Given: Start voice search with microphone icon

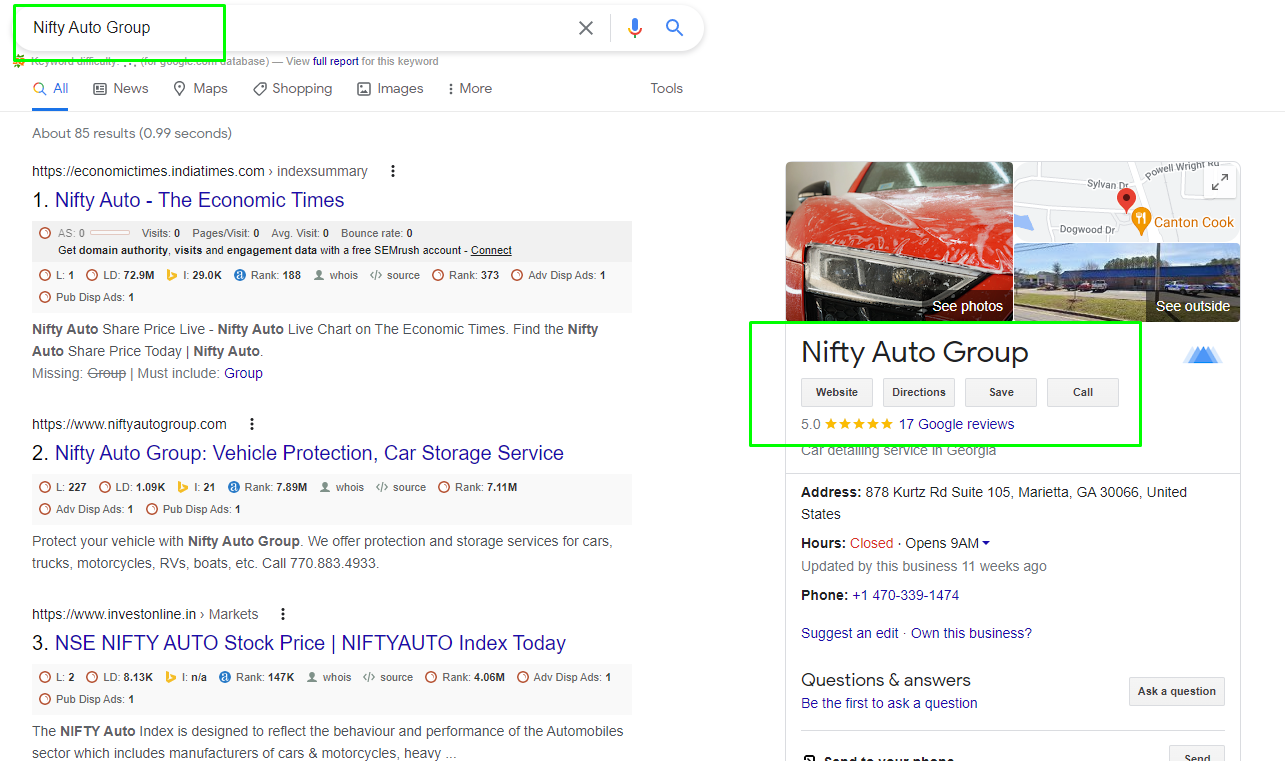Looking at the screenshot, I should 634,28.
